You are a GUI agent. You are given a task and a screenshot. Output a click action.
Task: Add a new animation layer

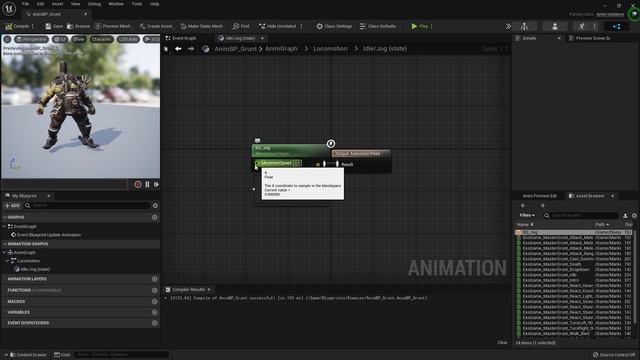pos(155,279)
